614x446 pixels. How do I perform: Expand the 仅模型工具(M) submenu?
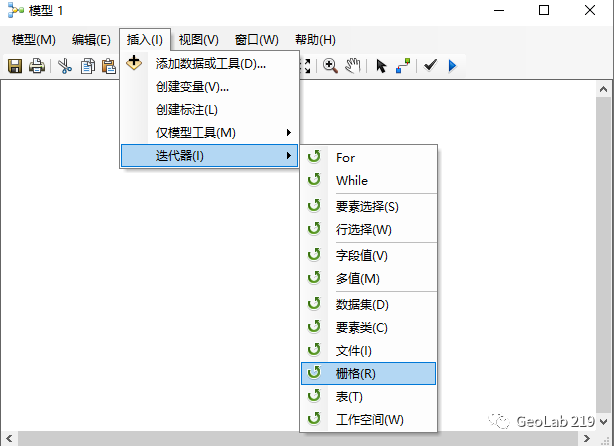click(210, 133)
